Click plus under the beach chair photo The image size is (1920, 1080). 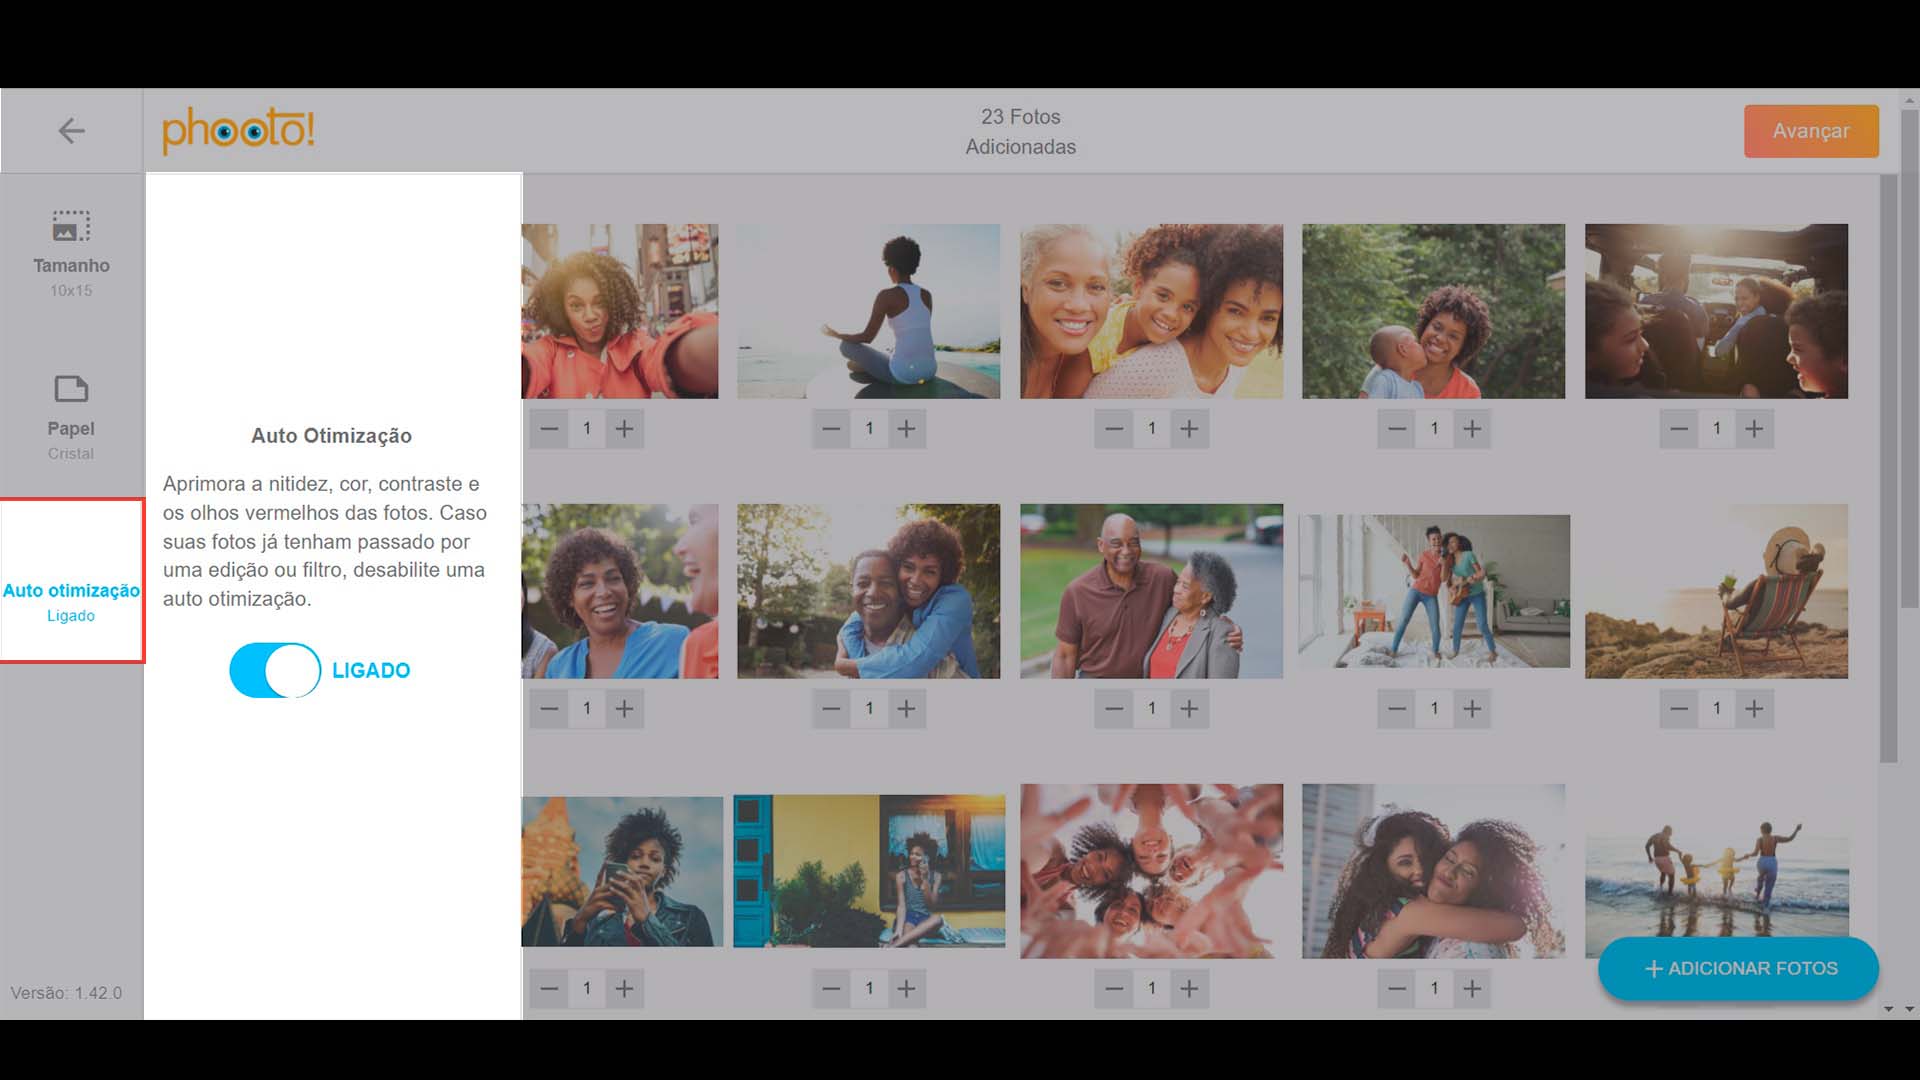pyautogui.click(x=1754, y=709)
